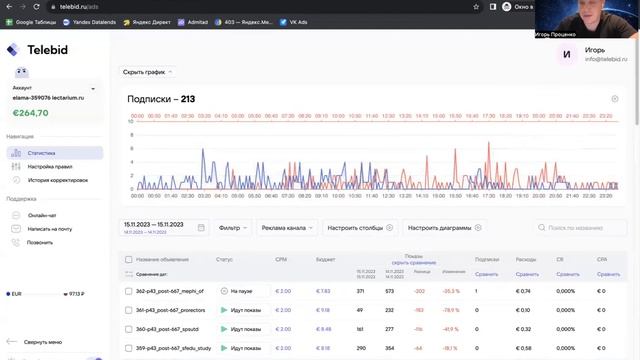
Task: Check the 359-p43_post-667_sfedu_study row checkbox
Action: click(x=129, y=348)
